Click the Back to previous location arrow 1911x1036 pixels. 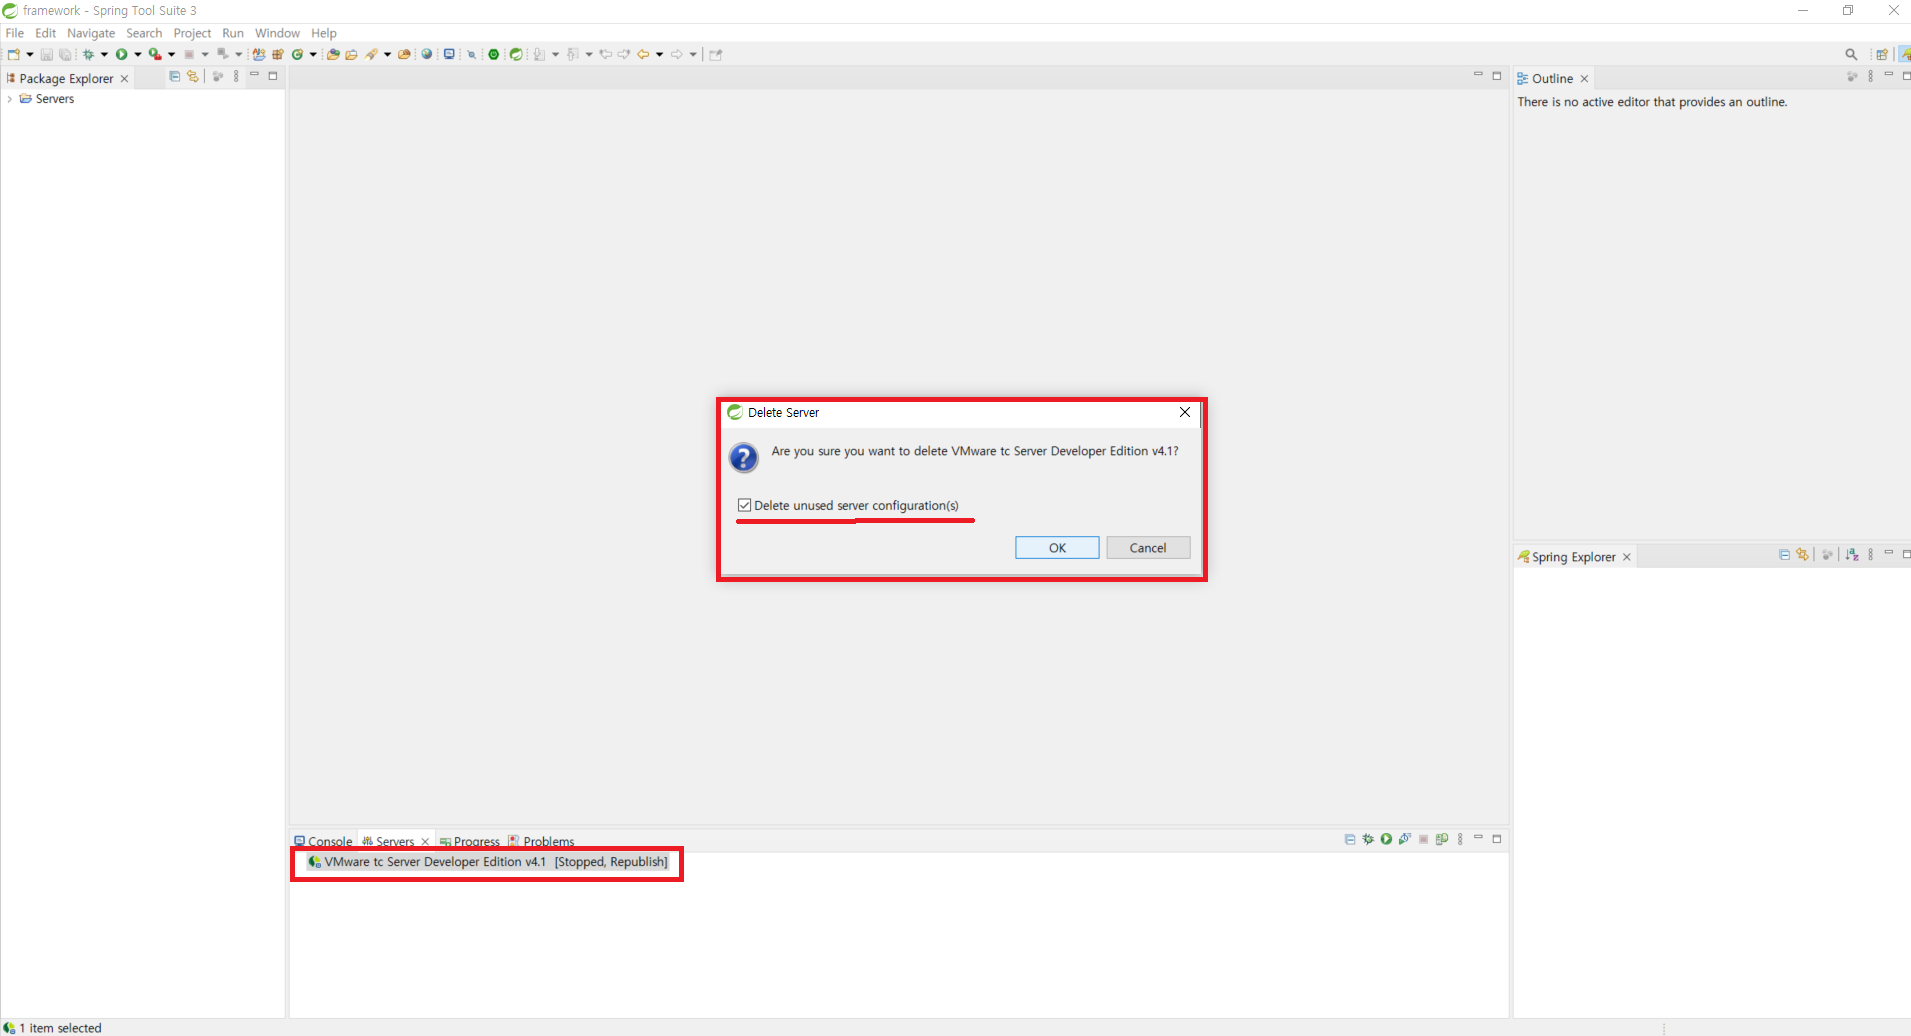tap(644, 54)
